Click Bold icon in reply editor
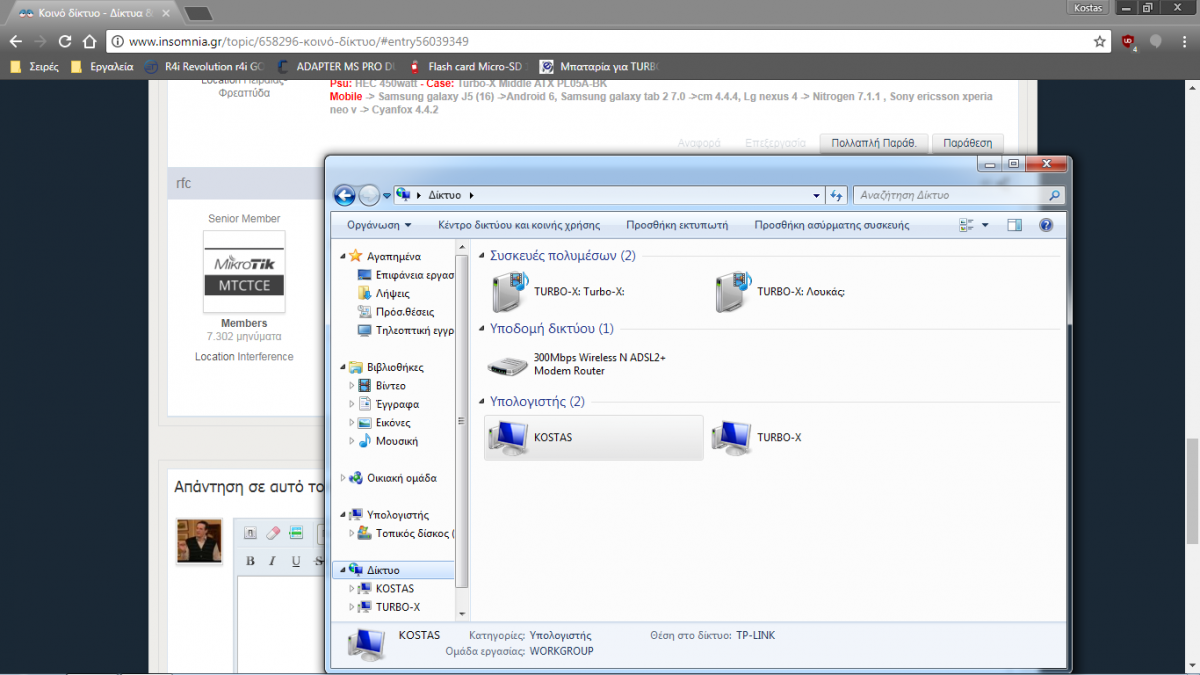 click(x=251, y=561)
